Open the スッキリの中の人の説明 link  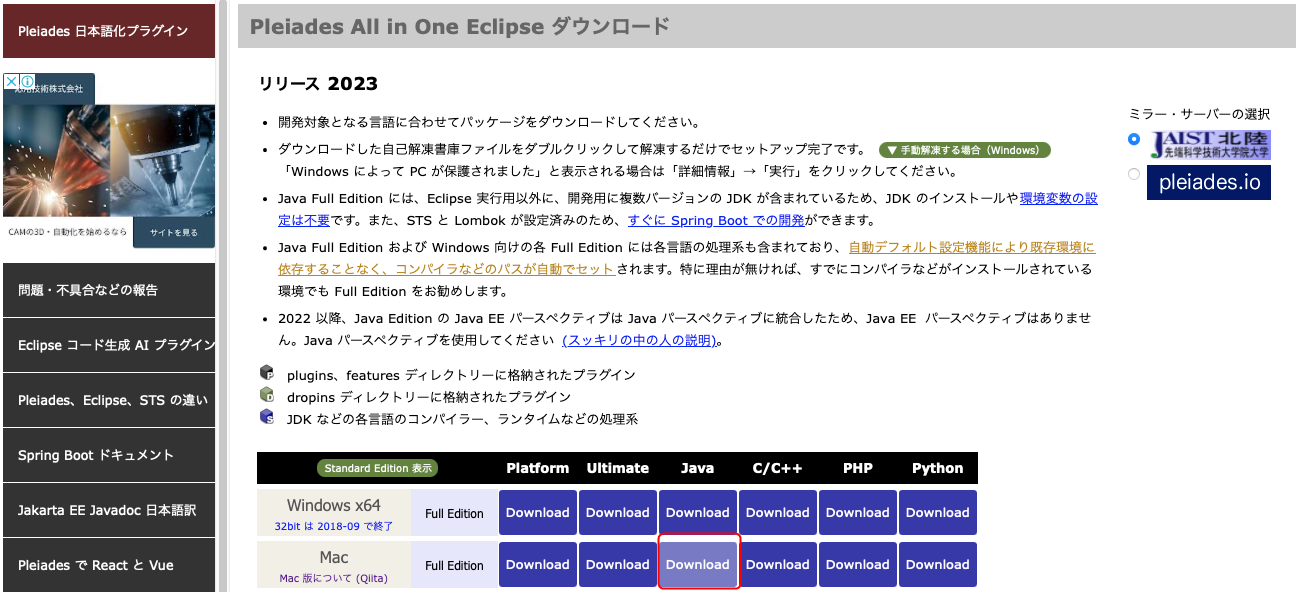point(640,340)
